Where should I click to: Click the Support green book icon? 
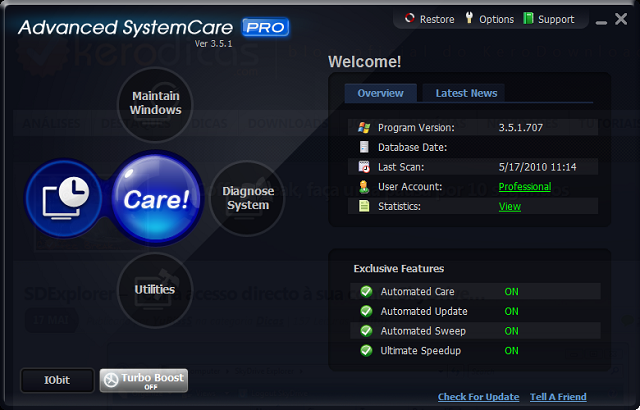point(528,18)
